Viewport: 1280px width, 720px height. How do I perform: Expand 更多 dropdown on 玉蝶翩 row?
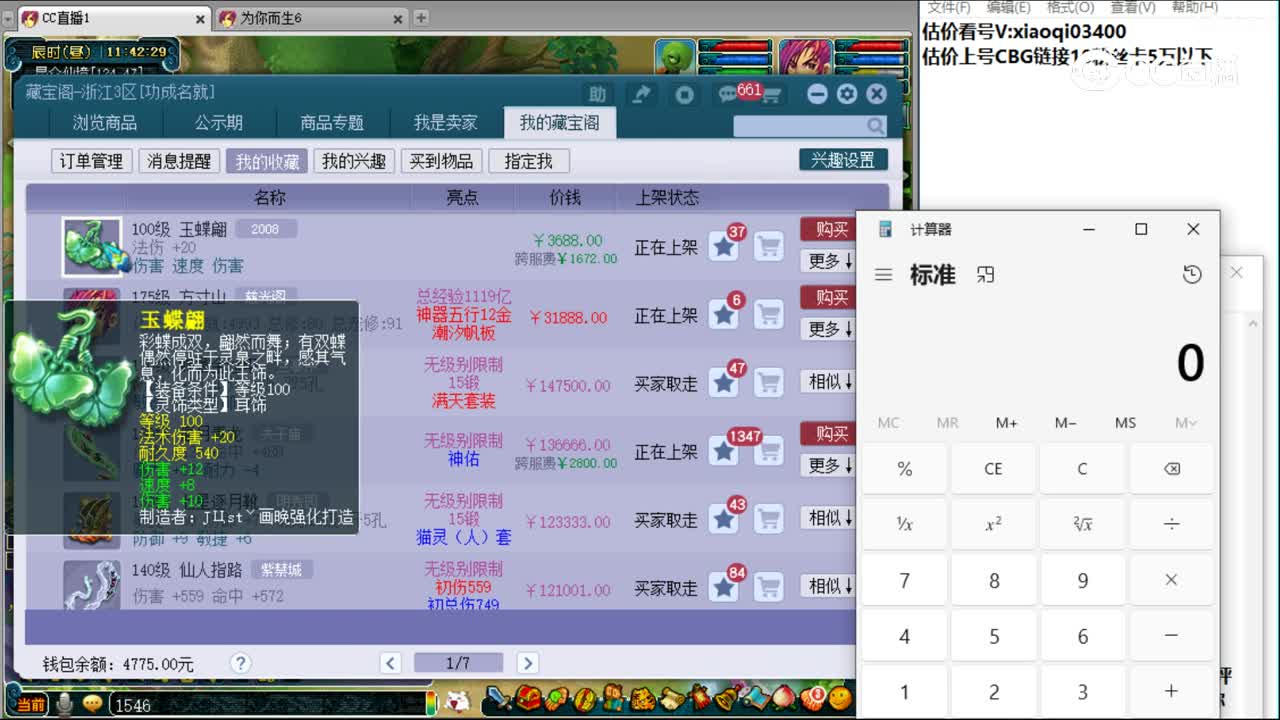pos(827,261)
